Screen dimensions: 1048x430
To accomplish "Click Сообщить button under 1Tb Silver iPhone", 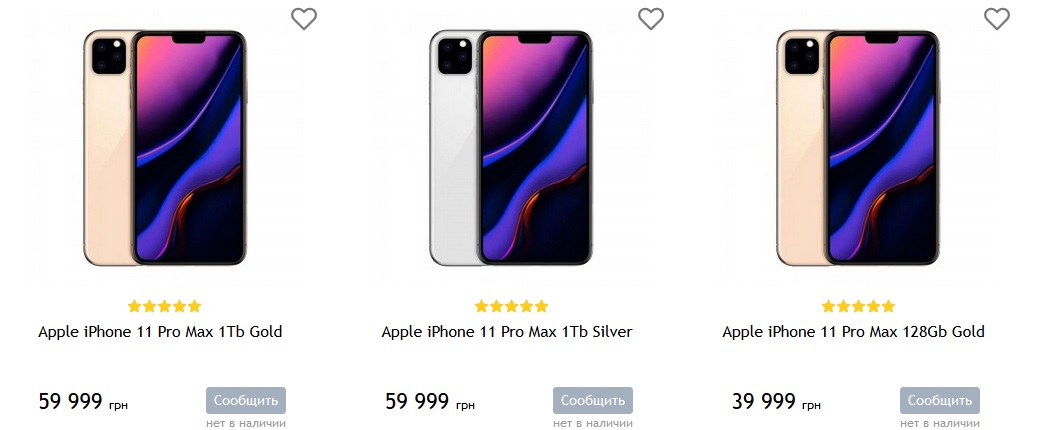I will point(593,400).
